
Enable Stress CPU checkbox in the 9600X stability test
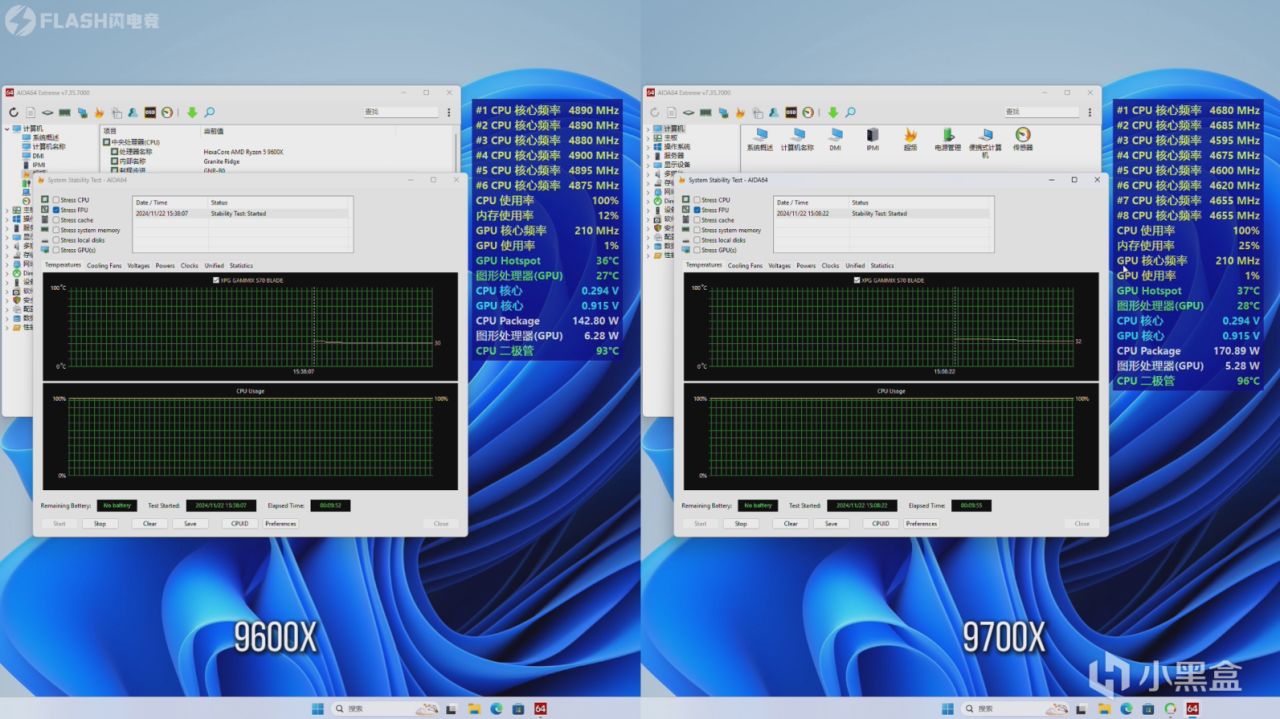tap(57, 200)
